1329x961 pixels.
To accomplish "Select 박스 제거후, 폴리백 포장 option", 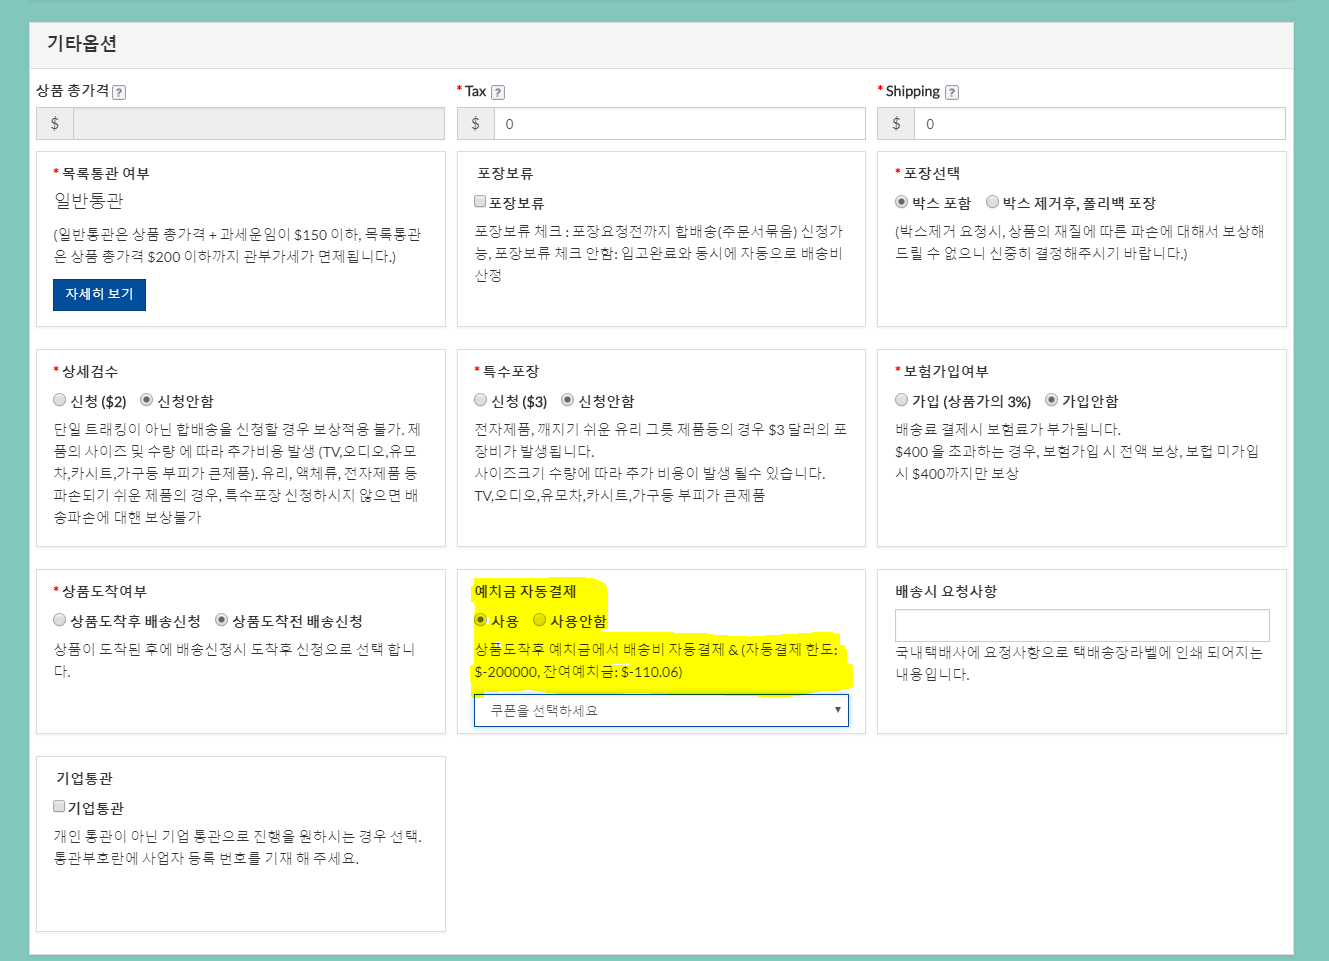I will click(x=992, y=202).
